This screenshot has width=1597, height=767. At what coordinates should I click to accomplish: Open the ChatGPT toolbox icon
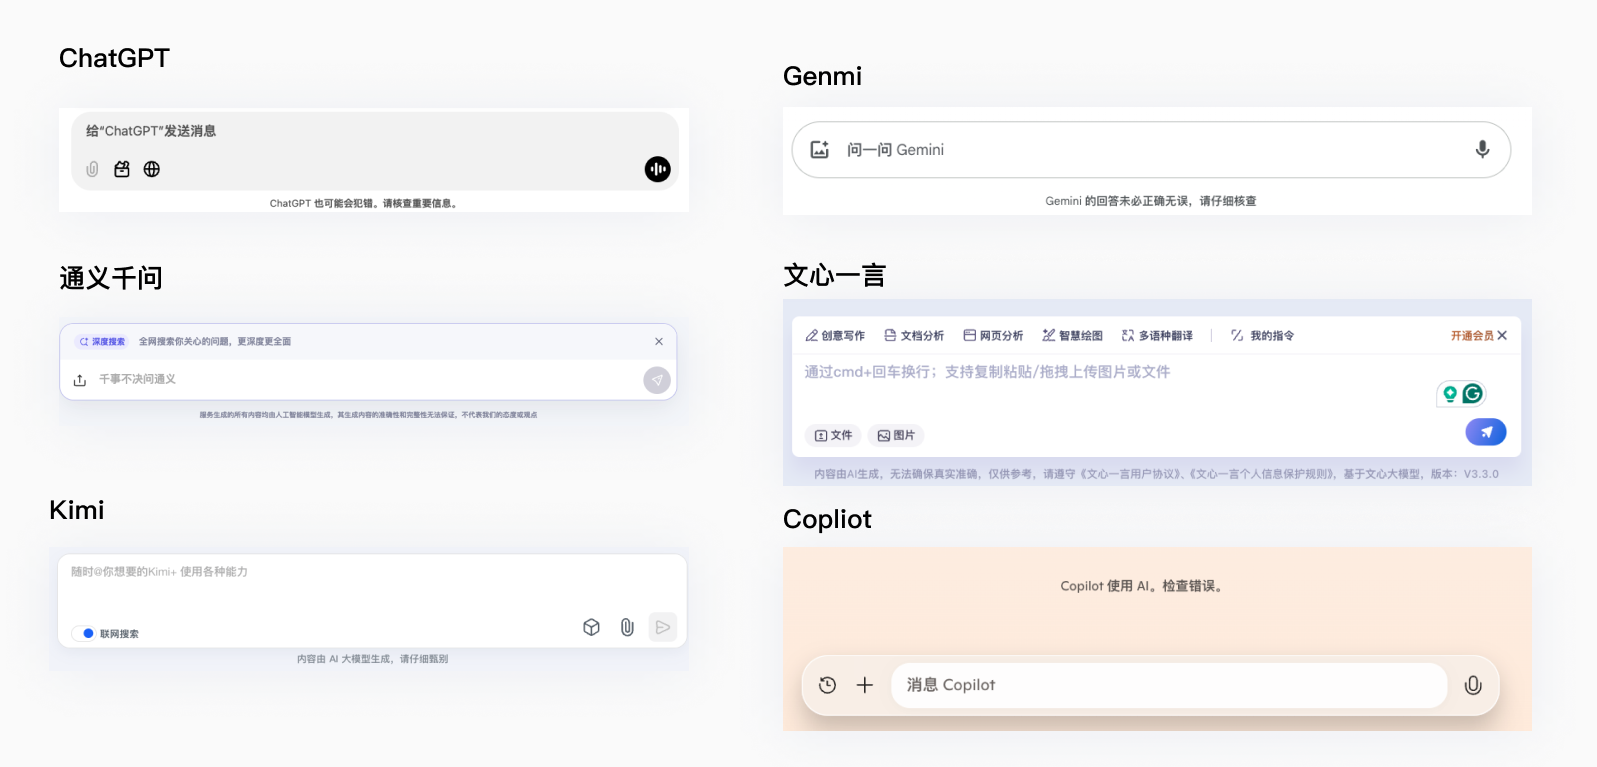(x=122, y=169)
